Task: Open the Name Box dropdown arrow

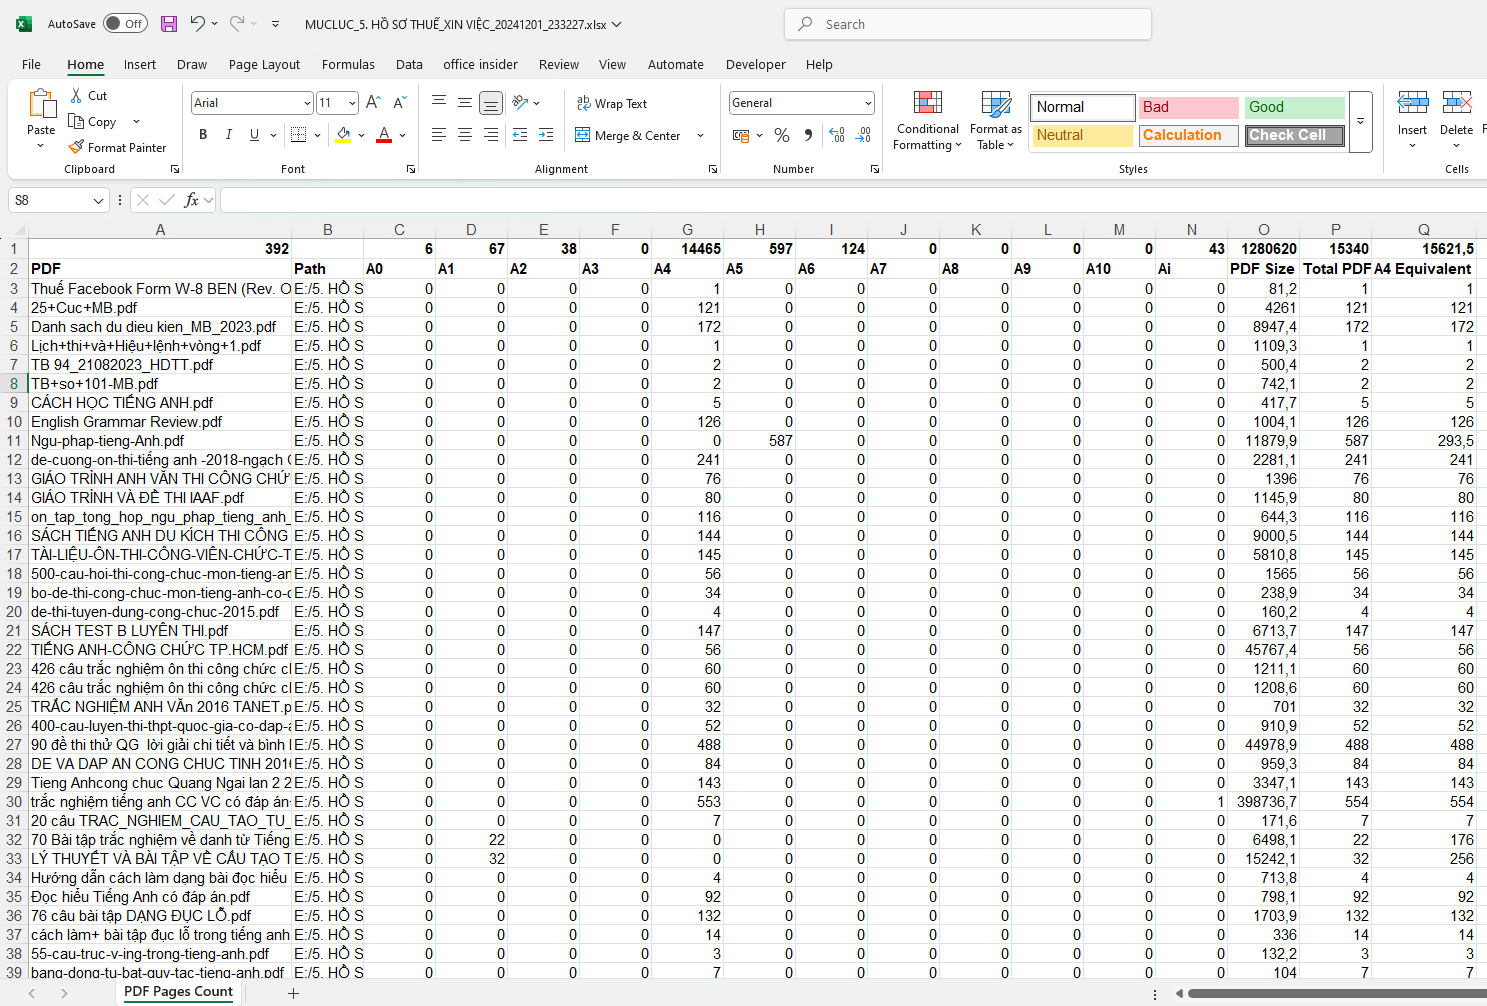Action: pyautogui.click(x=98, y=201)
